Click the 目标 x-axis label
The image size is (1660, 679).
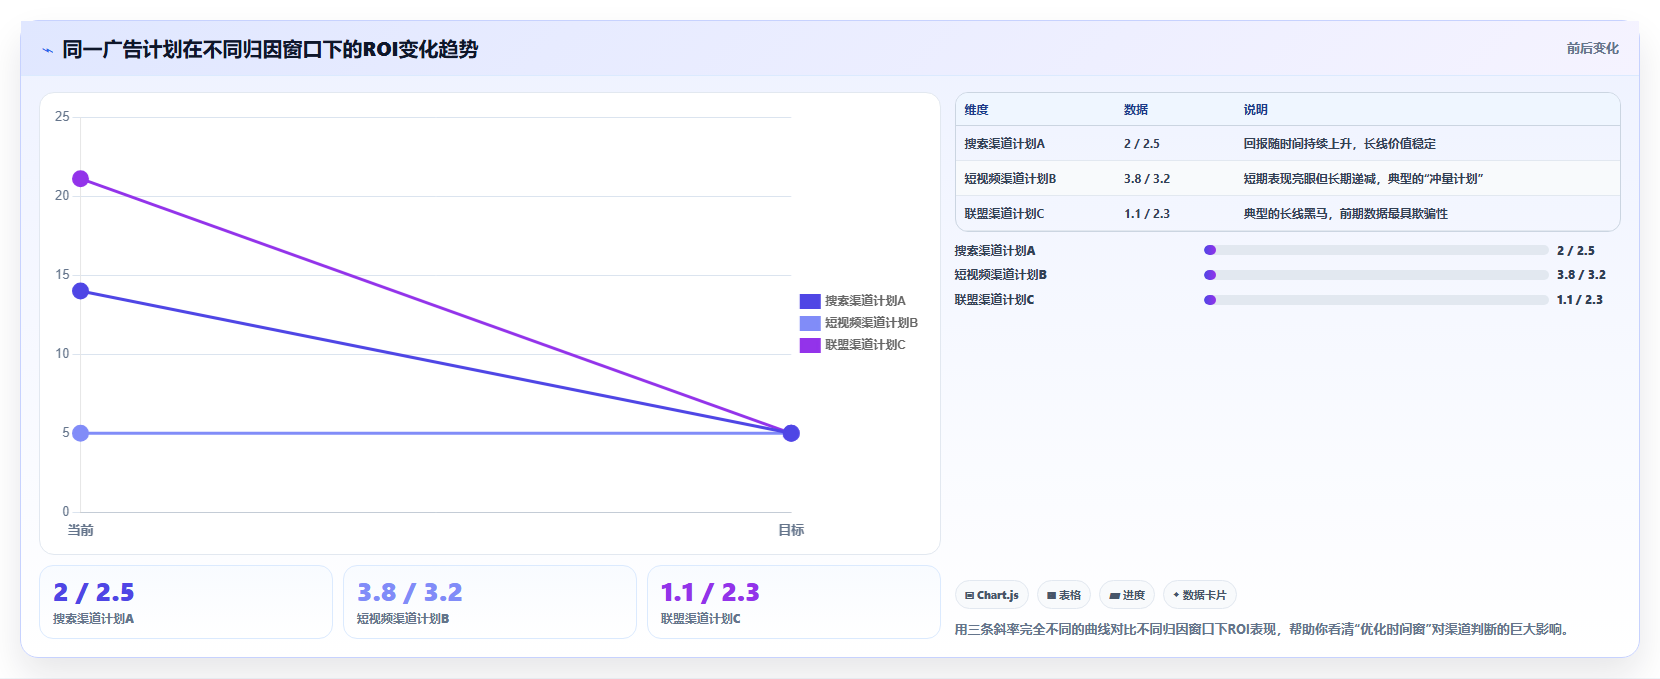click(x=791, y=530)
